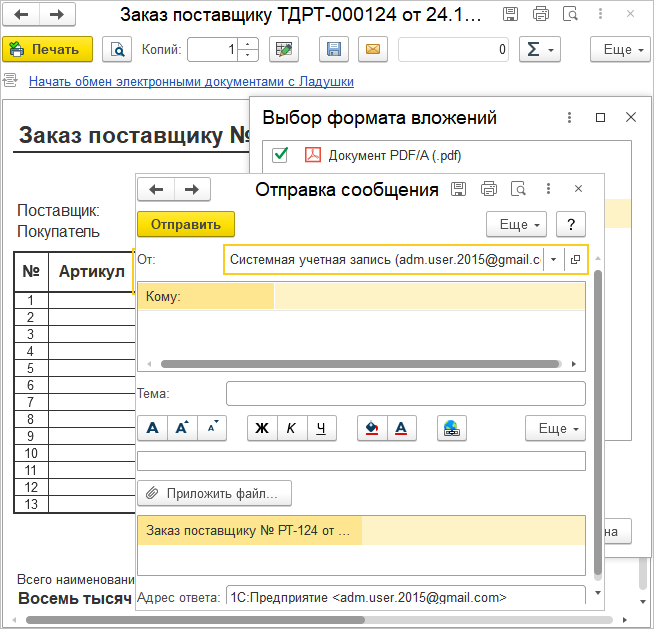Maximize the Выбор формата вложений dialog
Screen dimensions: 654x629
point(600,118)
